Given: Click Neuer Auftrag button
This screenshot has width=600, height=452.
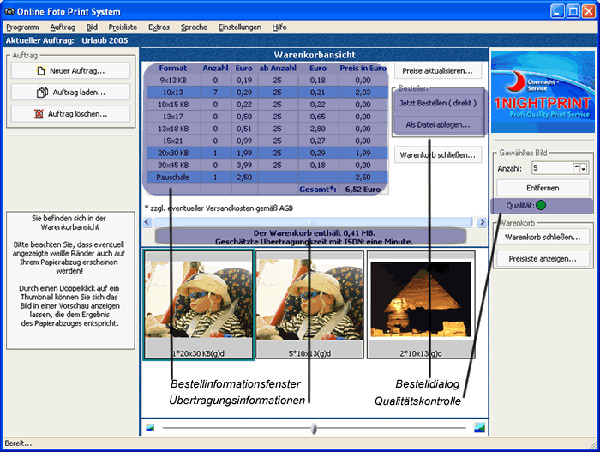Looking at the screenshot, I should [70, 71].
